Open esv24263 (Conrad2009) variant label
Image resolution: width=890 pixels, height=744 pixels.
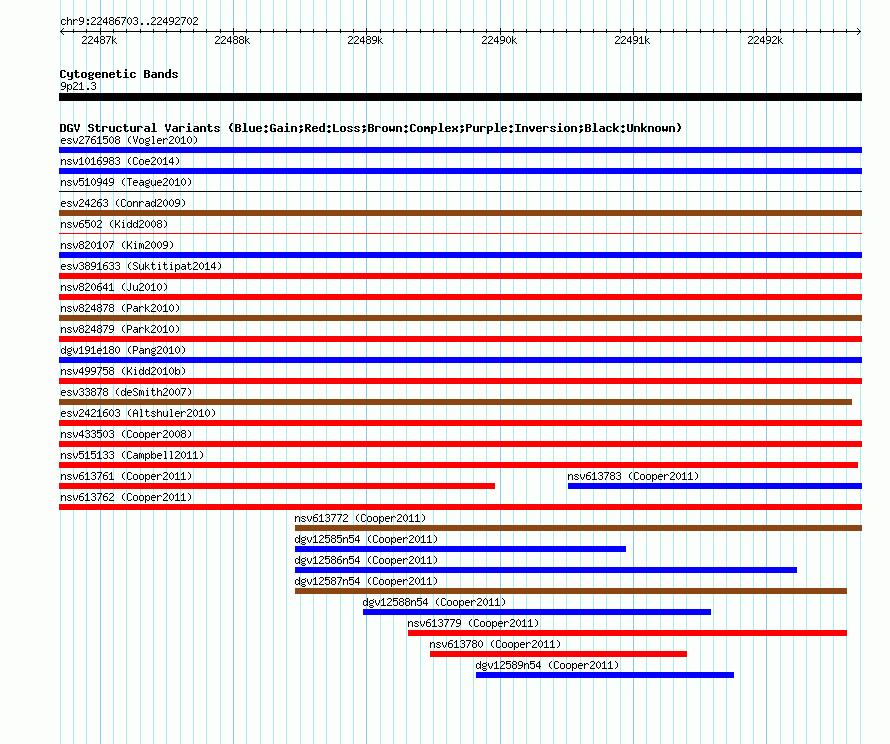(123, 203)
